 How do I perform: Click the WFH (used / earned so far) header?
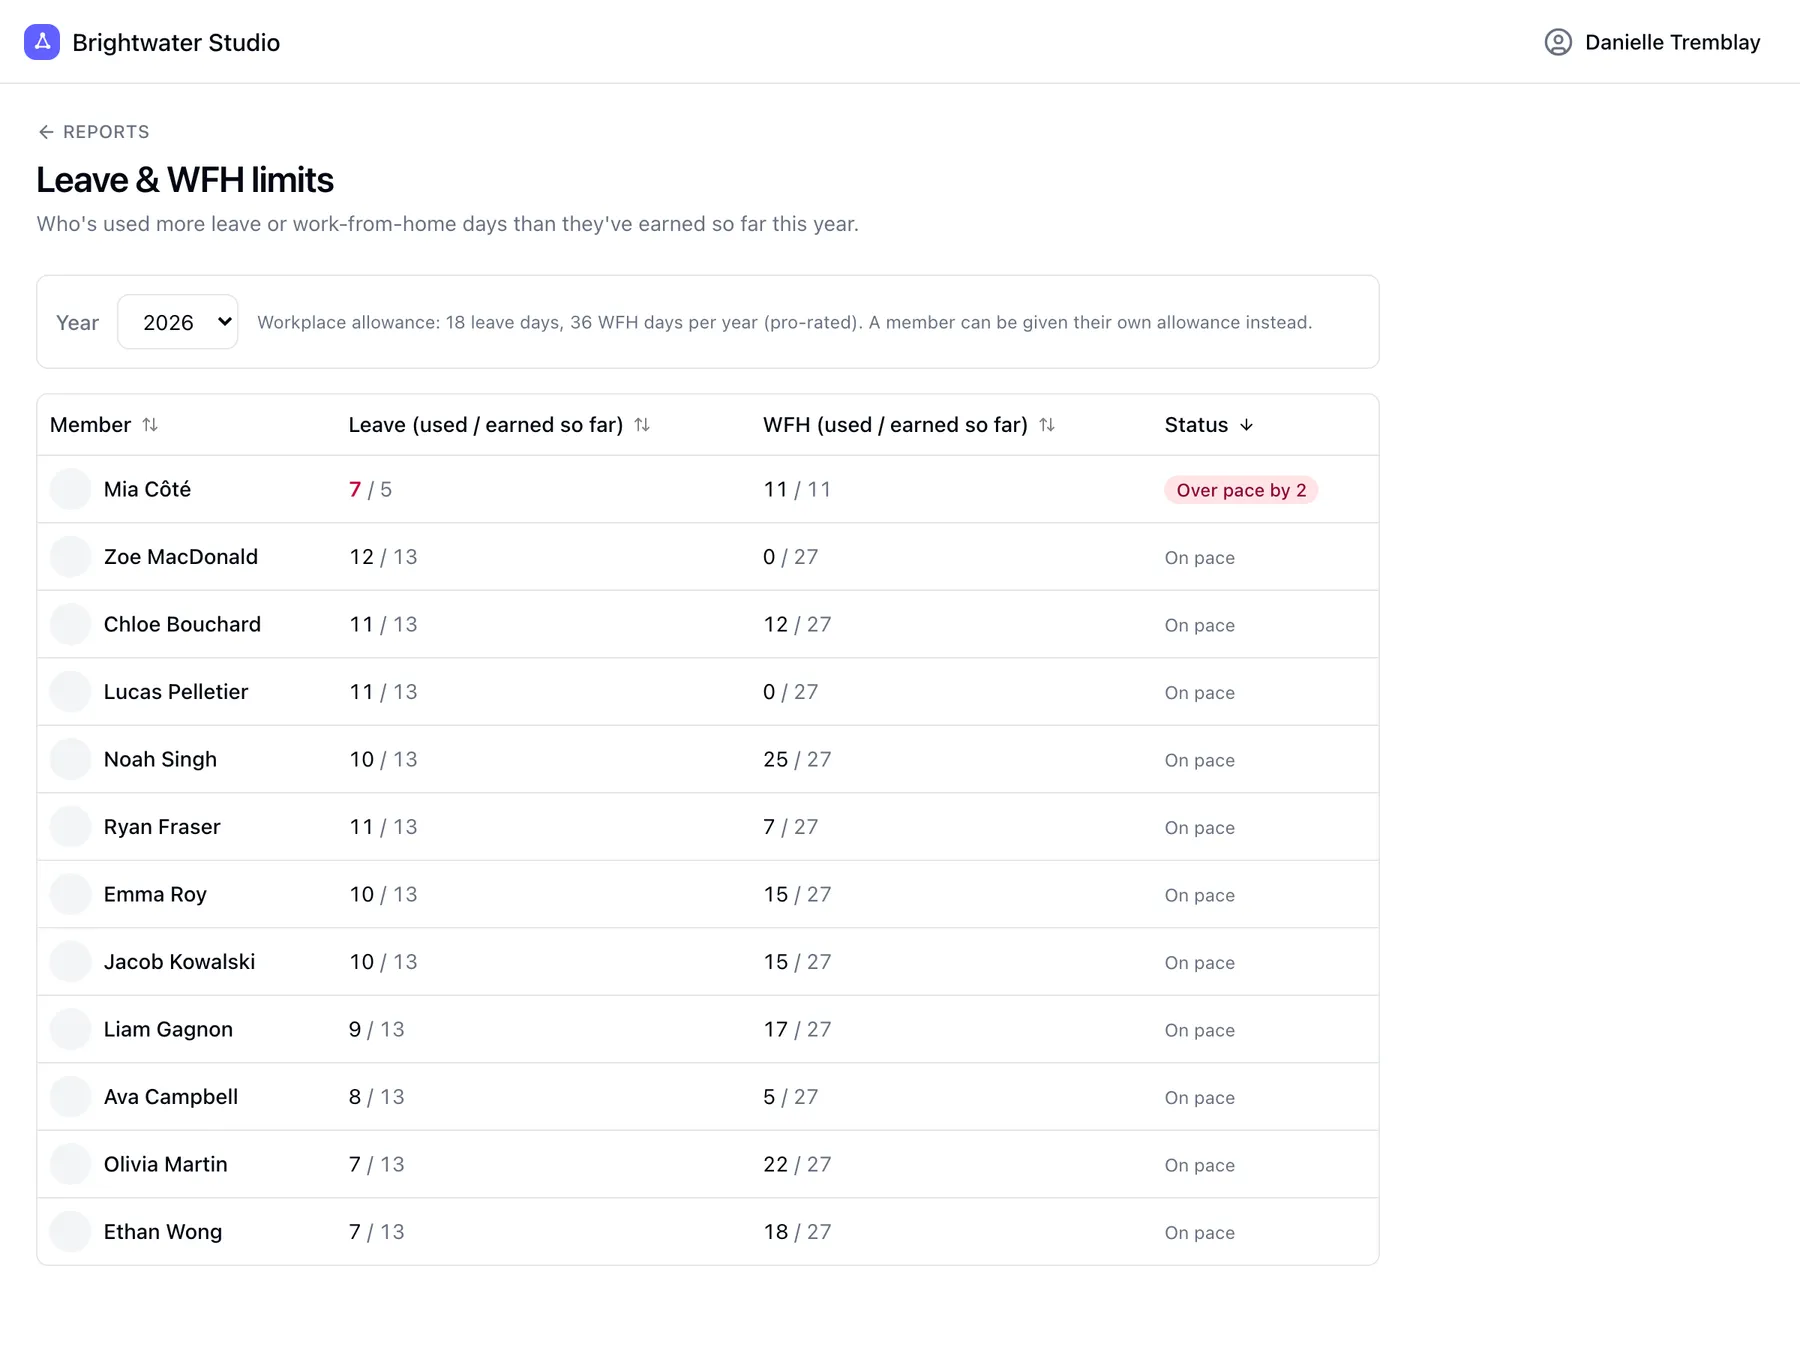(909, 425)
